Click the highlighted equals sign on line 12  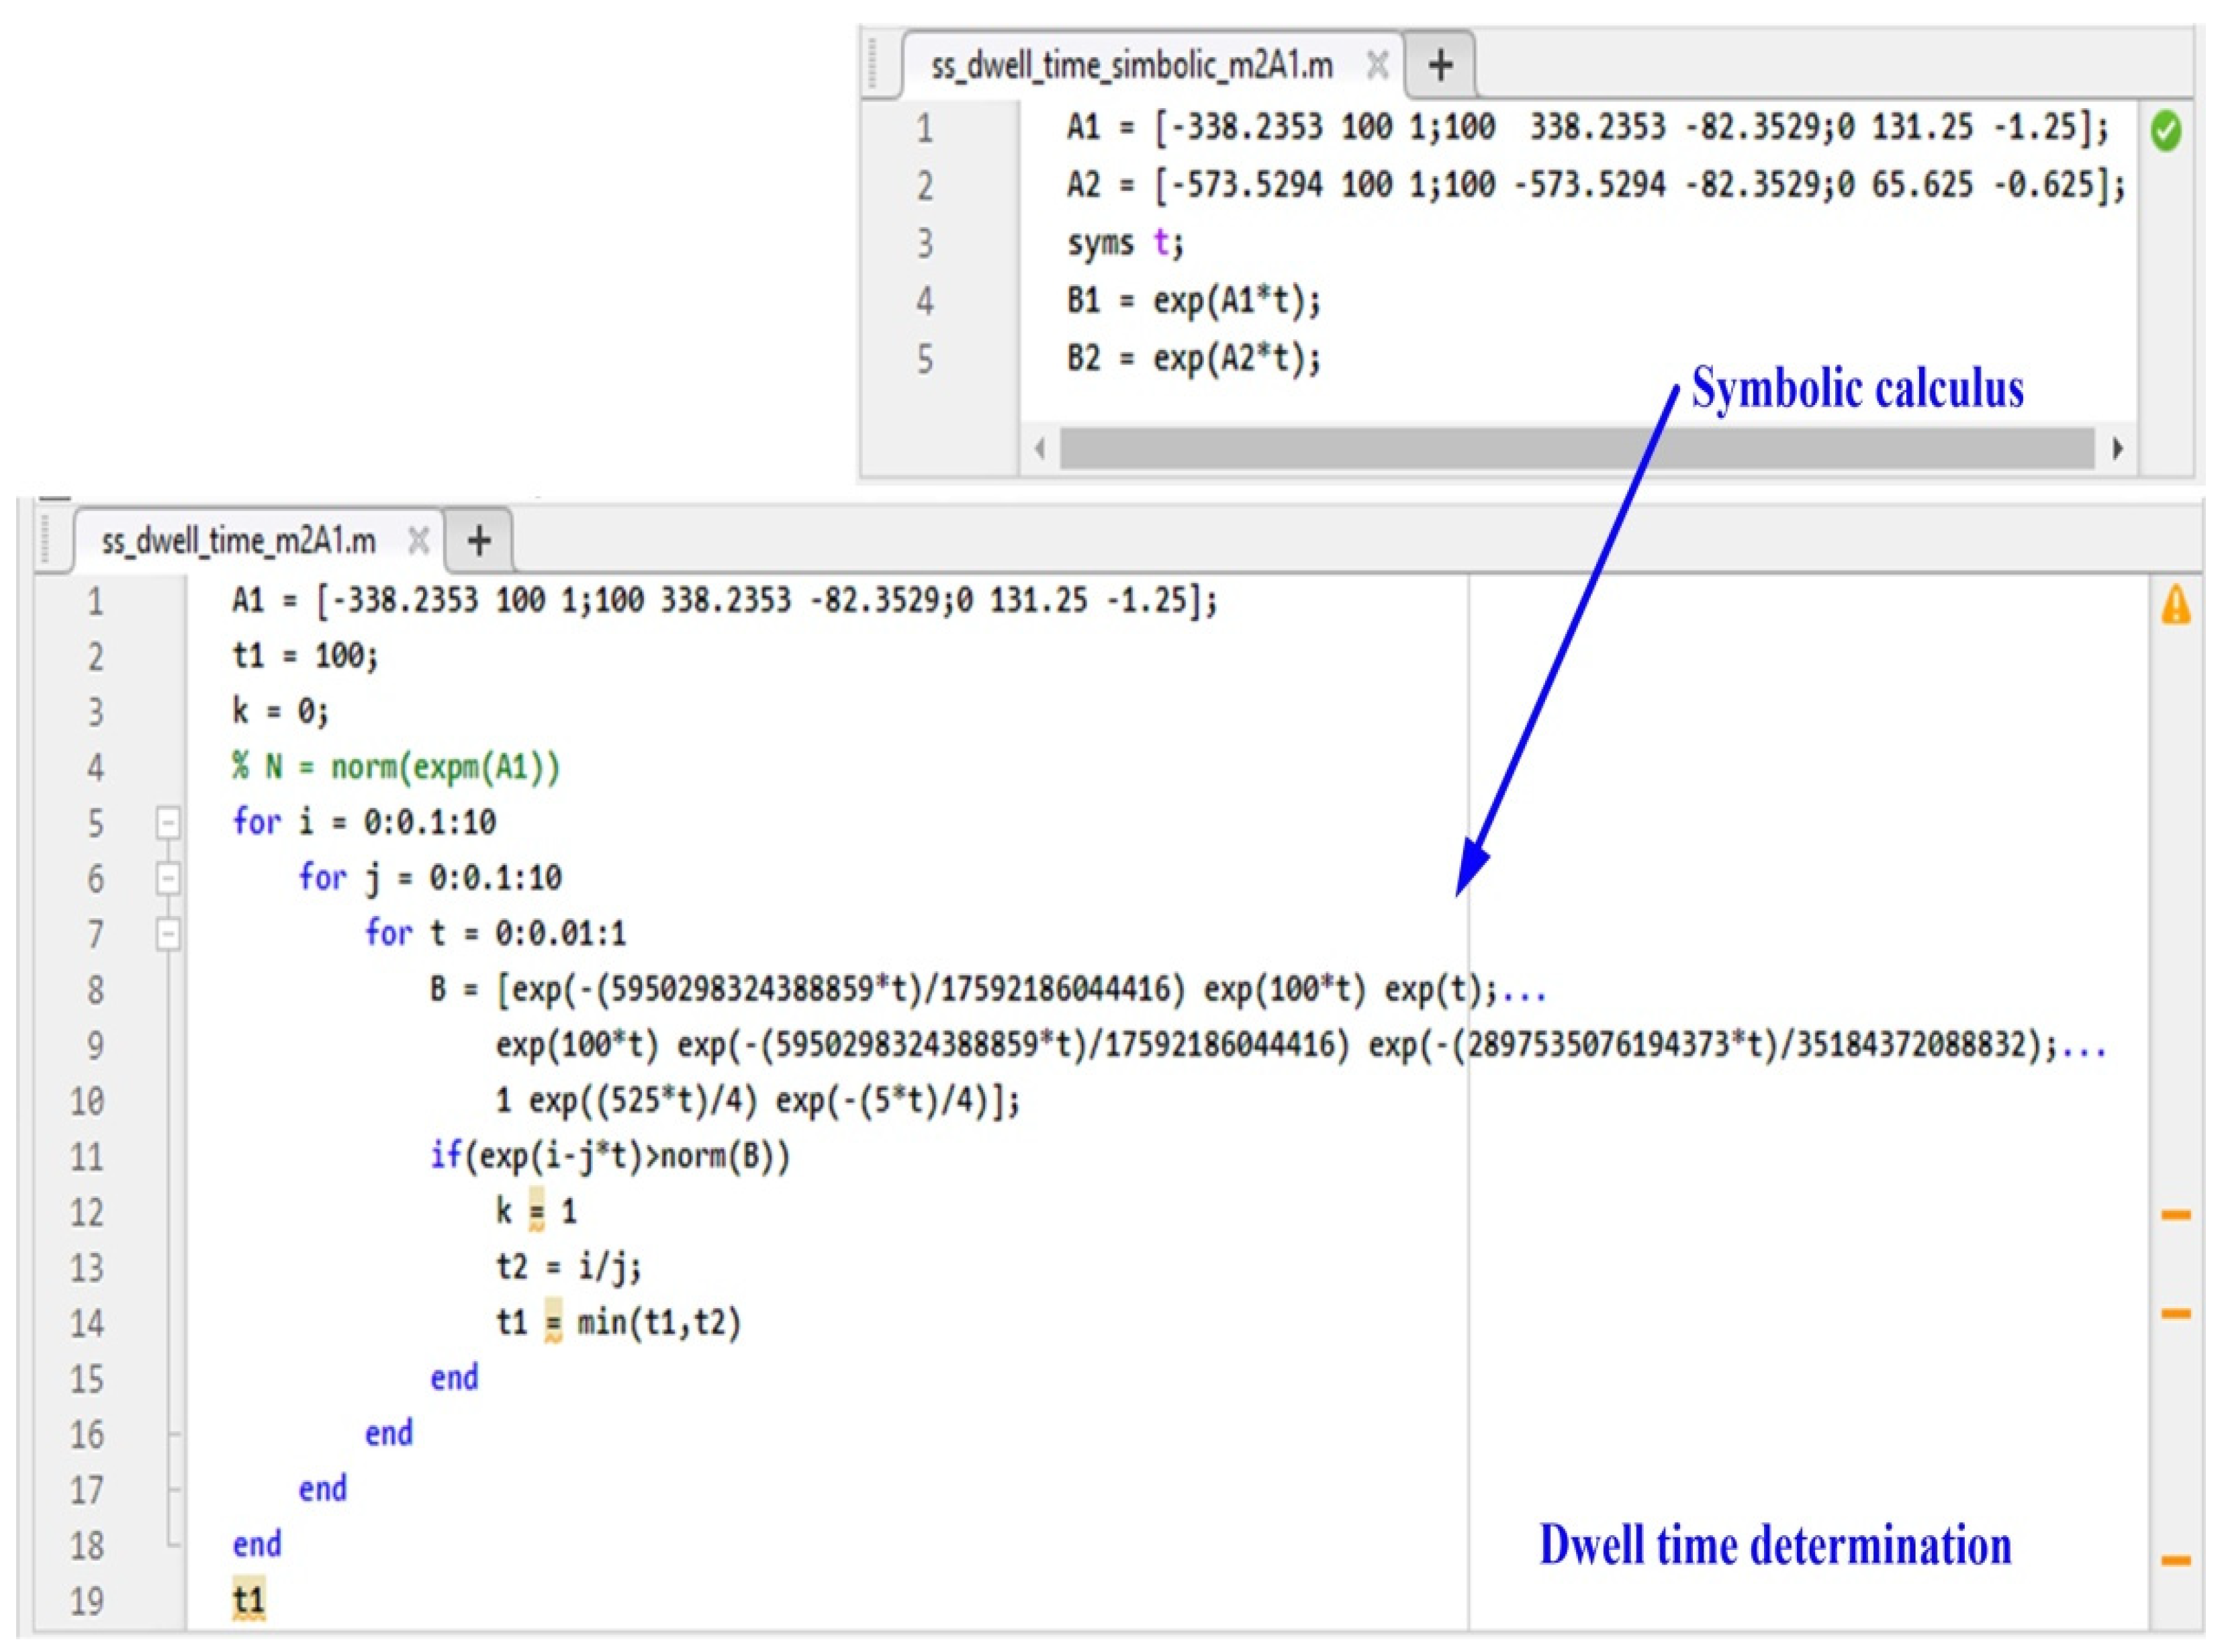537,1211
